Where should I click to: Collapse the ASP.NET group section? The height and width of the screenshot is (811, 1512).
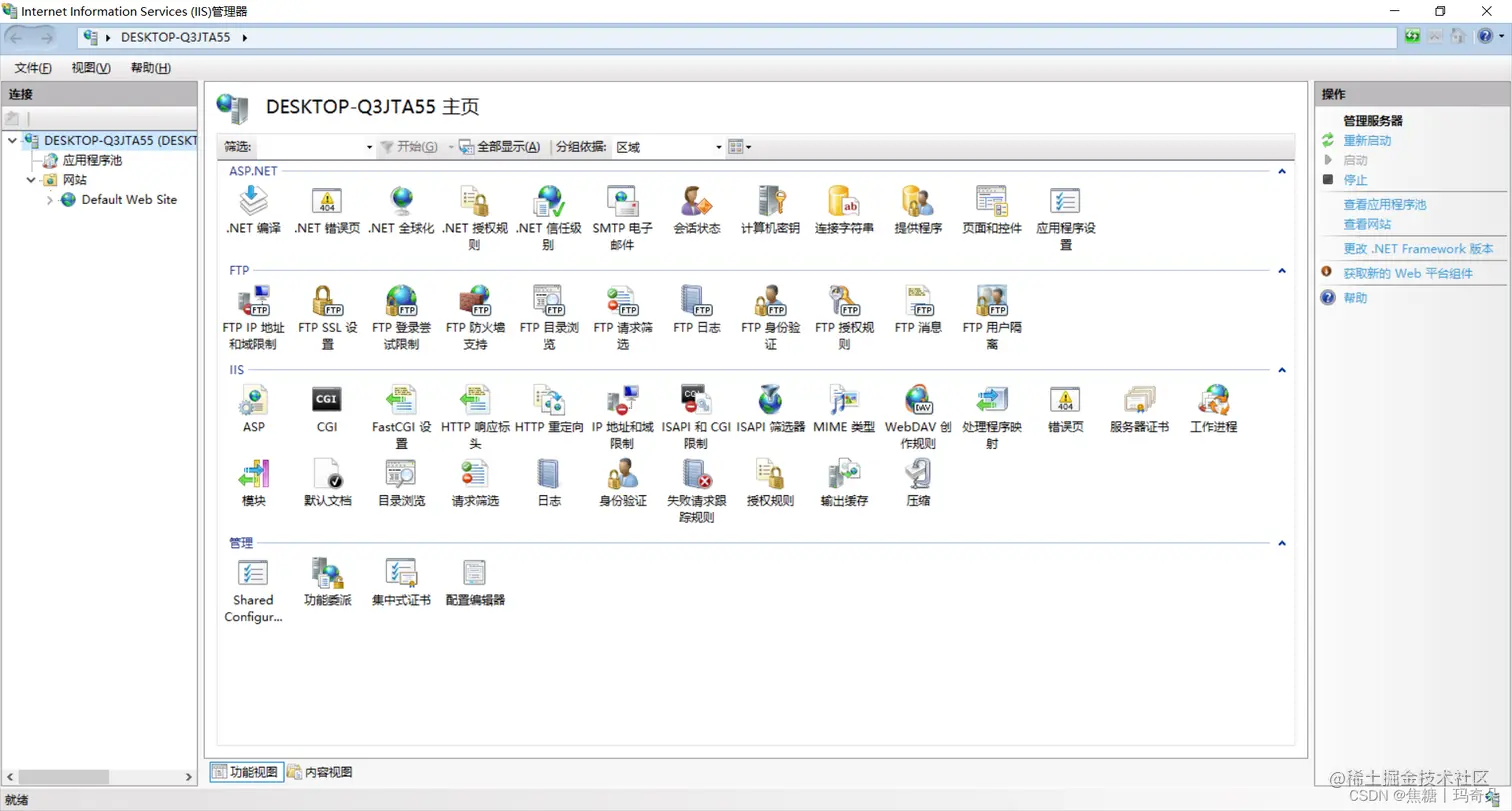pyautogui.click(x=1280, y=171)
